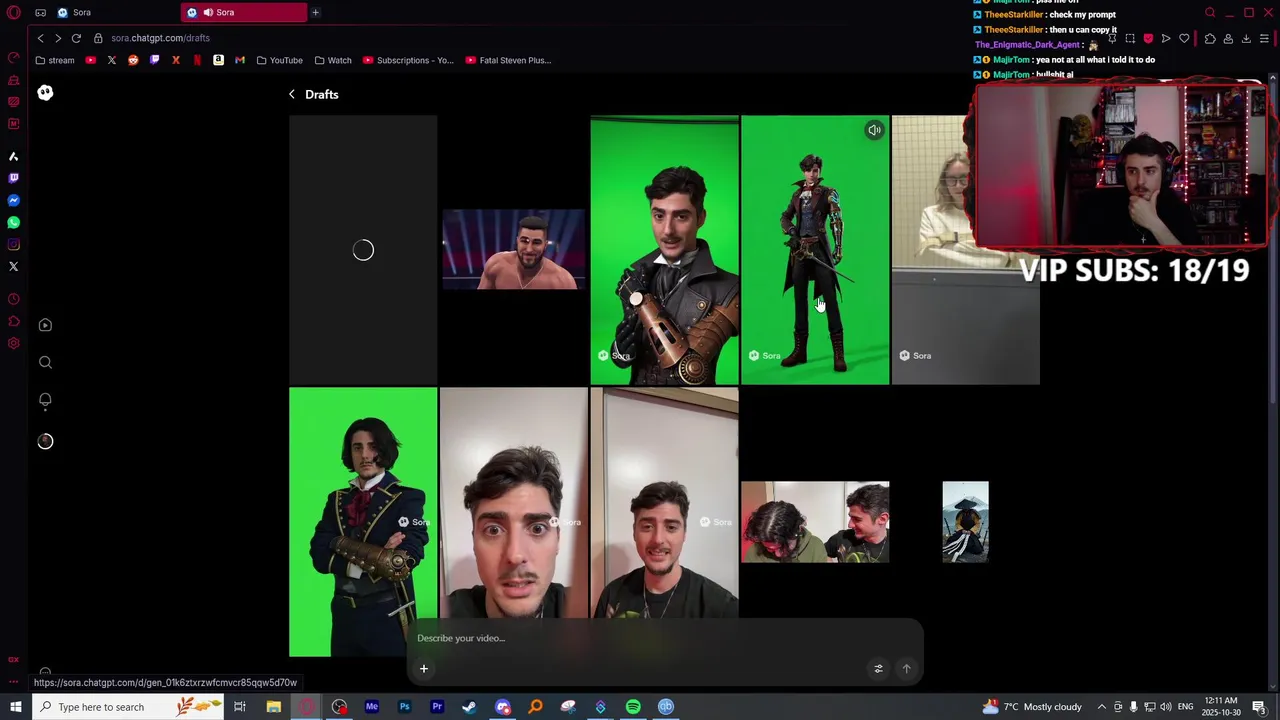The height and width of the screenshot is (720, 1280).
Task: Open Sora search from the left sidebar
Action: (45, 363)
